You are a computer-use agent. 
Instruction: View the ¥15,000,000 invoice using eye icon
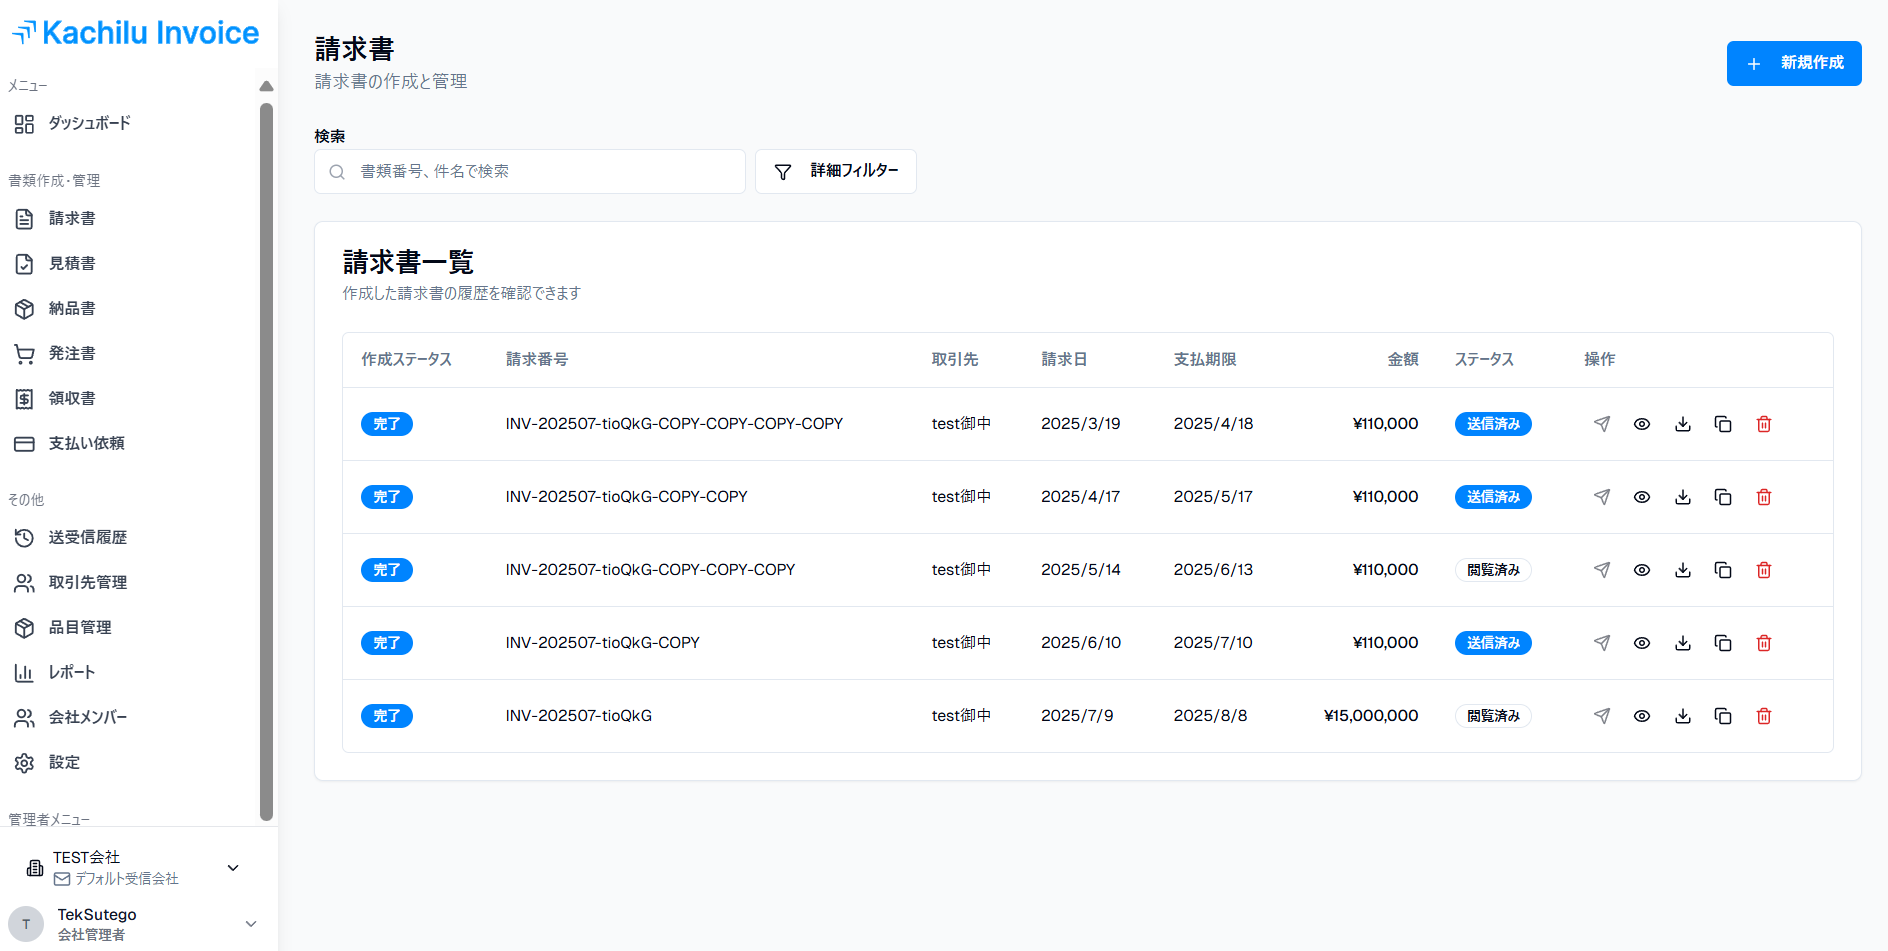point(1642,716)
